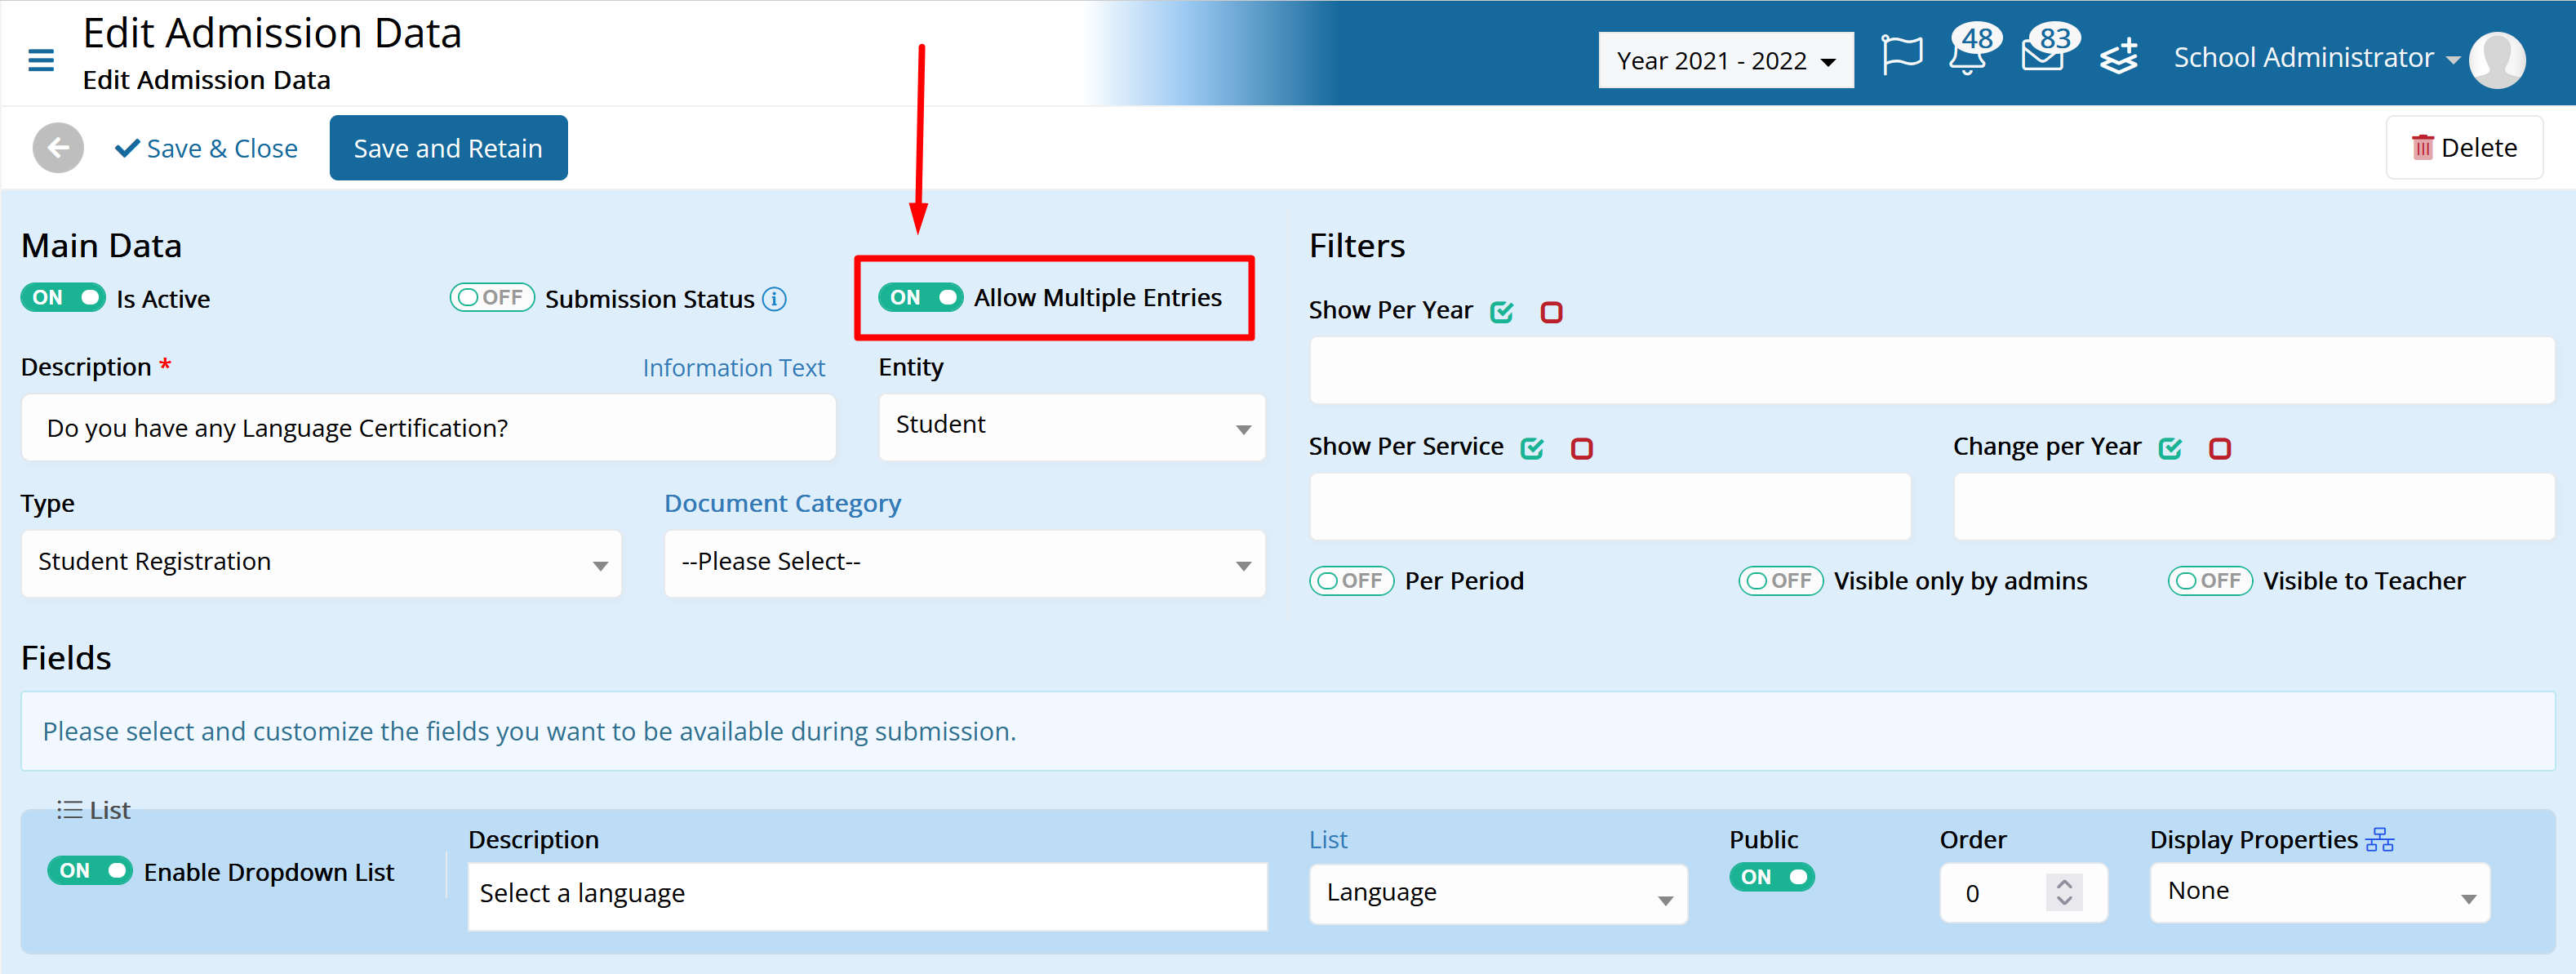The width and height of the screenshot is (2576, 974).
Task: Toggle the Per Period switch
Action: coord(1351,581)
